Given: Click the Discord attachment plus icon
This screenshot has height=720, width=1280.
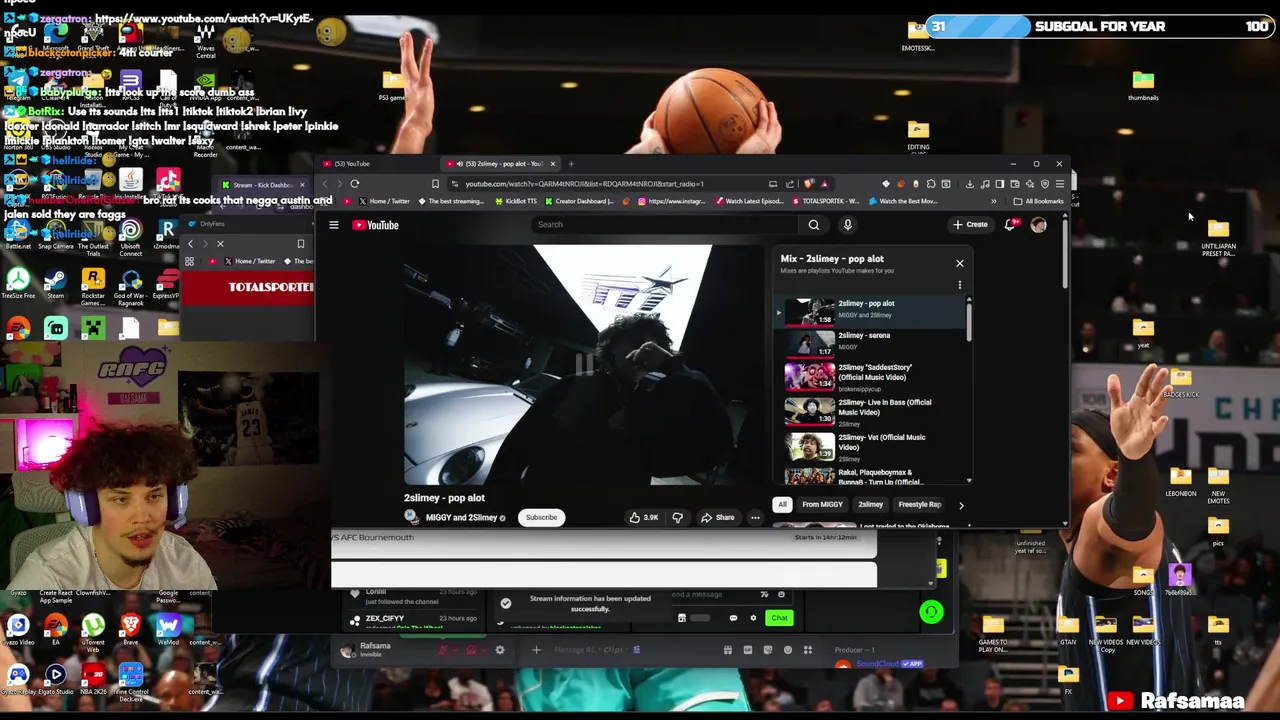Looking at the screenshot, I should tap(536, 650).
